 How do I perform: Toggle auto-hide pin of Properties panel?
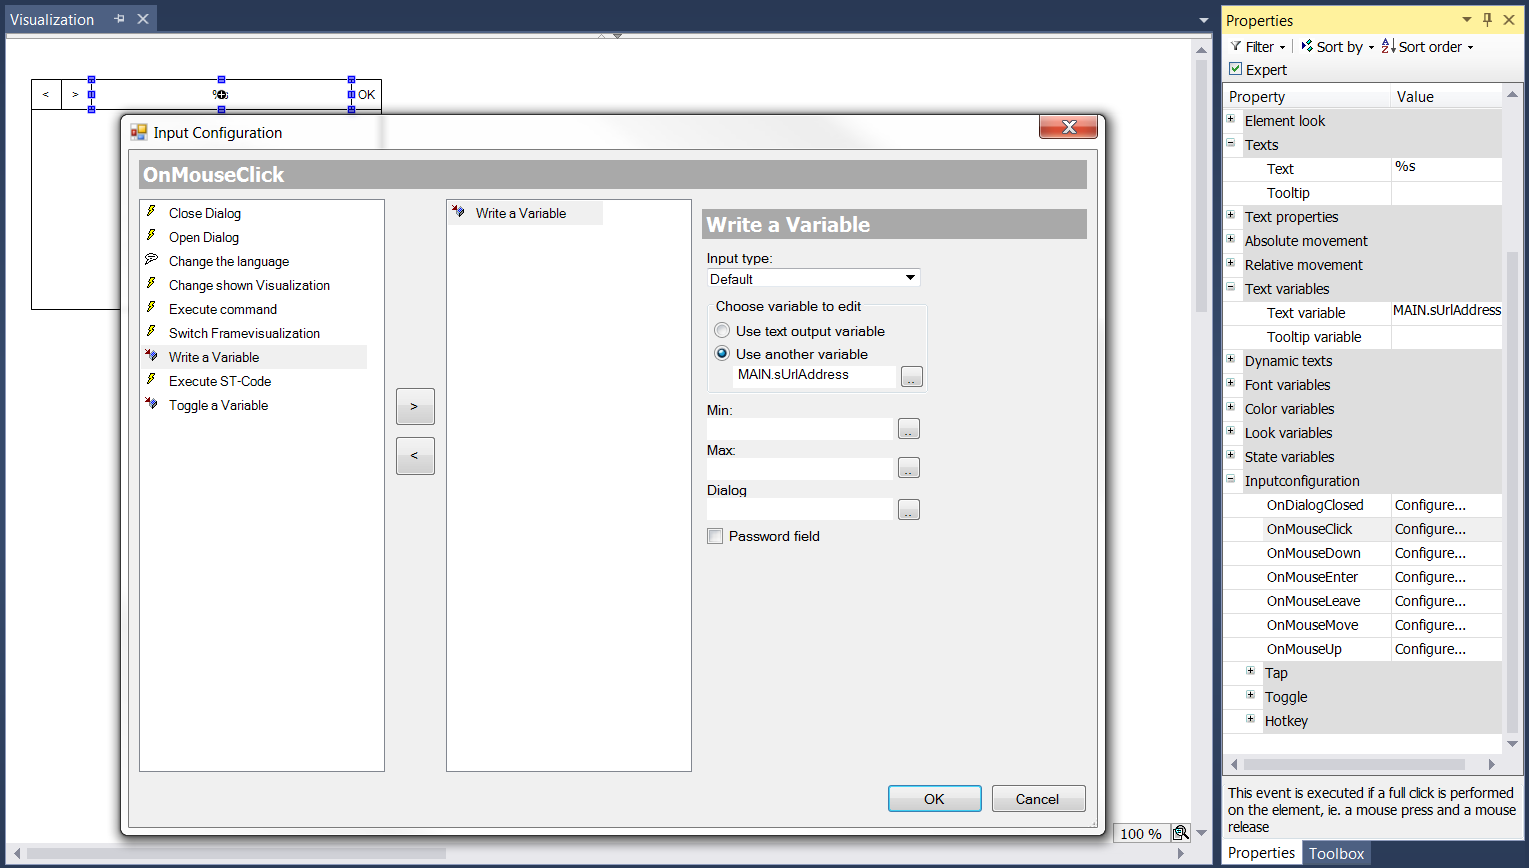pos(1487,20)
